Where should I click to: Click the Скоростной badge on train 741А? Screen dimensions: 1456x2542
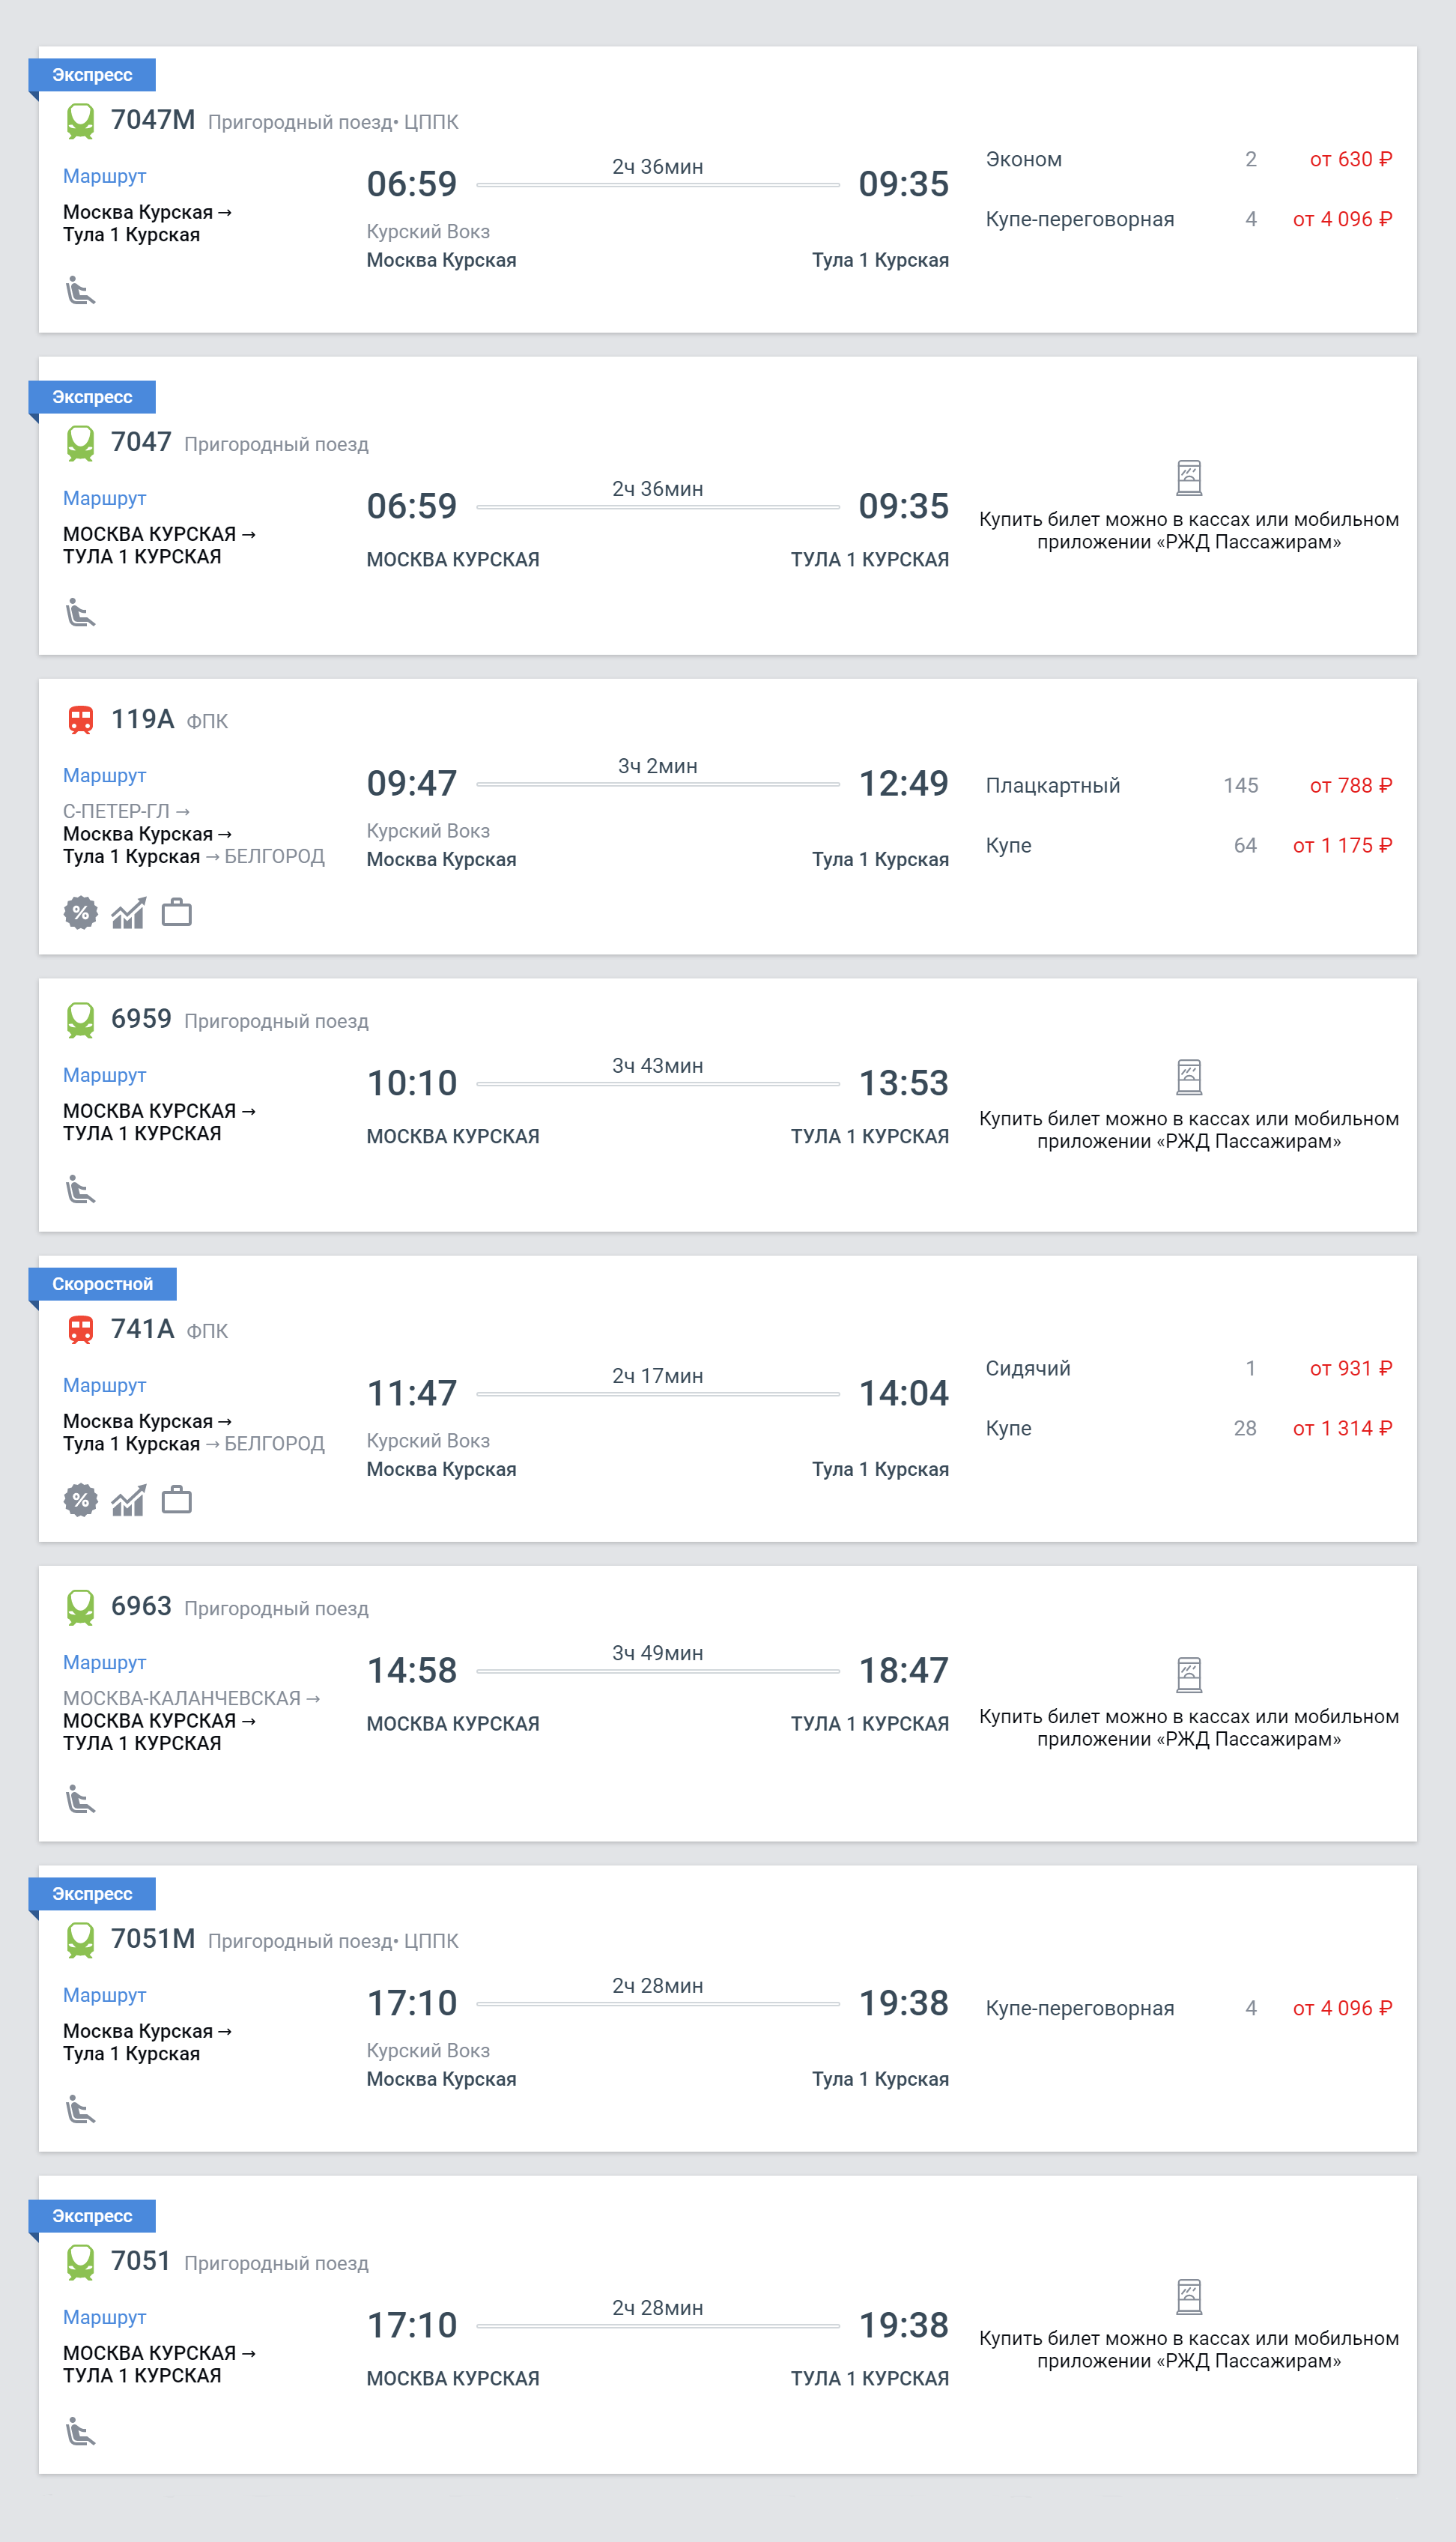(x=102, y=1284)
